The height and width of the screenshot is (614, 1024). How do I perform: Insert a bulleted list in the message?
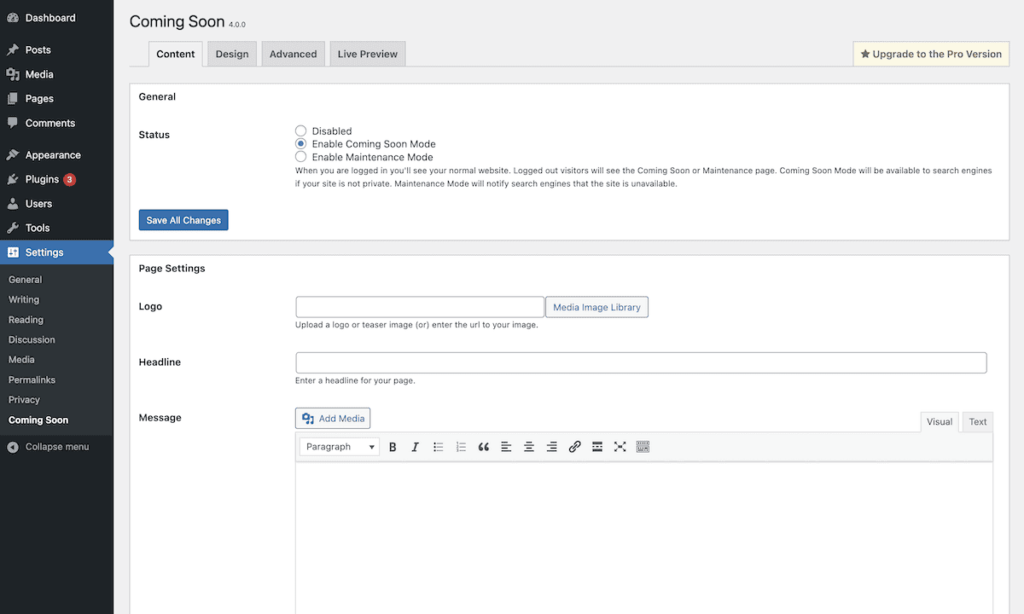click(x=438, y=447)
